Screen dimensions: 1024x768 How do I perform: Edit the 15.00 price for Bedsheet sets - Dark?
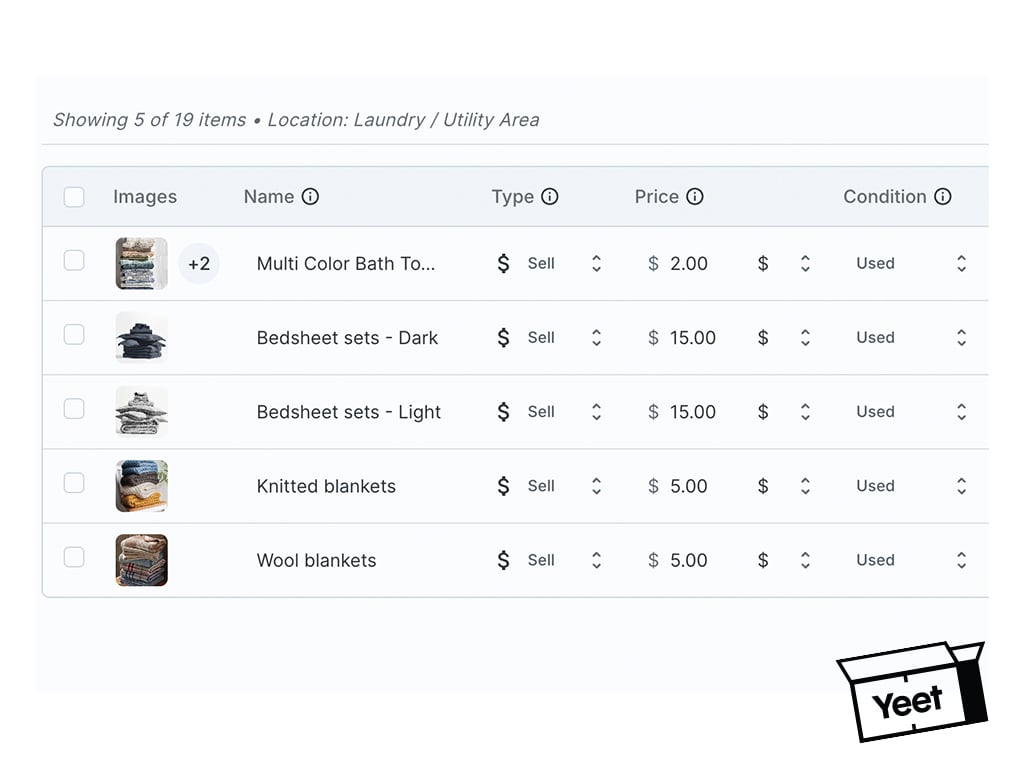tap(694, 337)
